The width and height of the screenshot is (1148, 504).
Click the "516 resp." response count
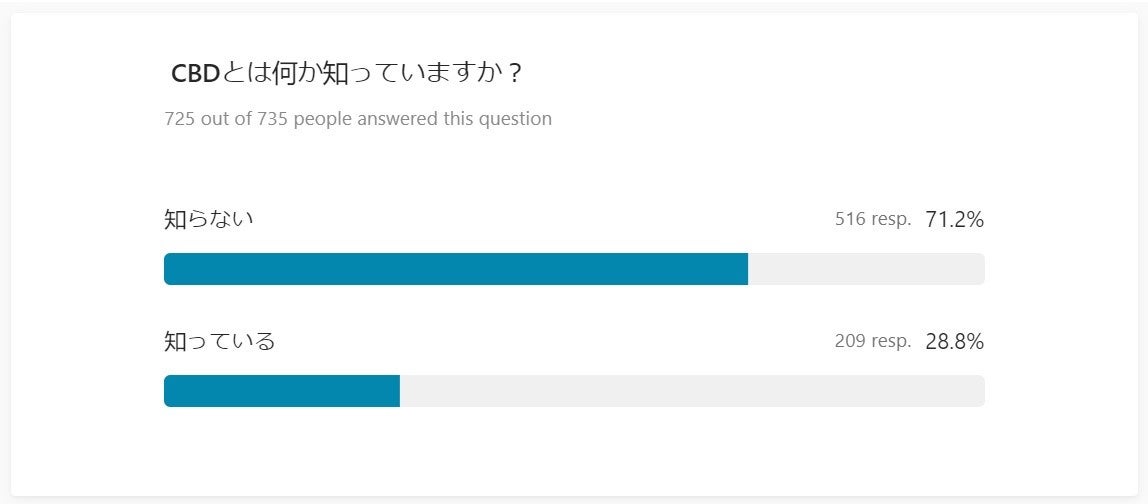[873, 219]
